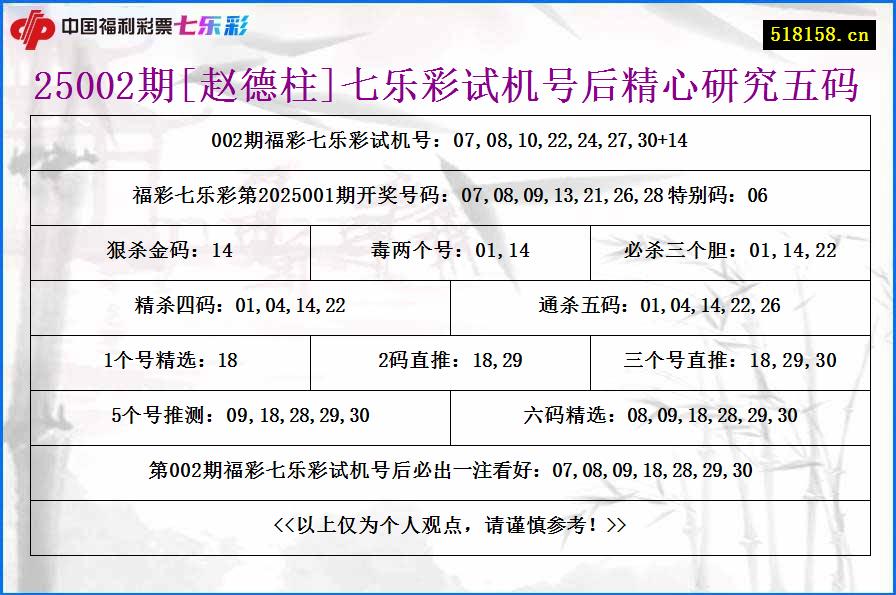Select the 002期福彩七乐彩试机号 header row

click(448, 141)
